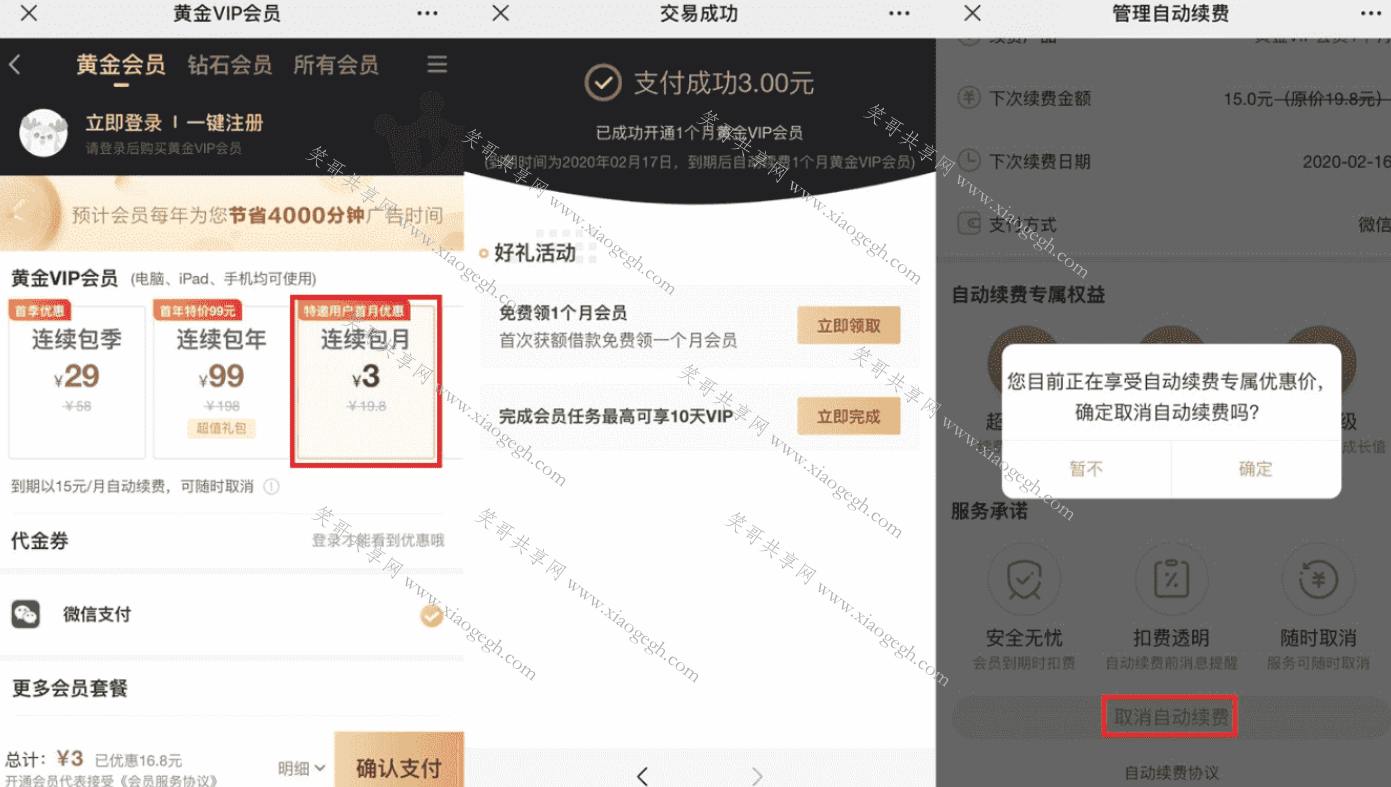Image resolution: width=1391 pixels, height=787 pixels.
Task: Toggle the 微信支付 selection checkmark
Action: click(x=431, y=615)
